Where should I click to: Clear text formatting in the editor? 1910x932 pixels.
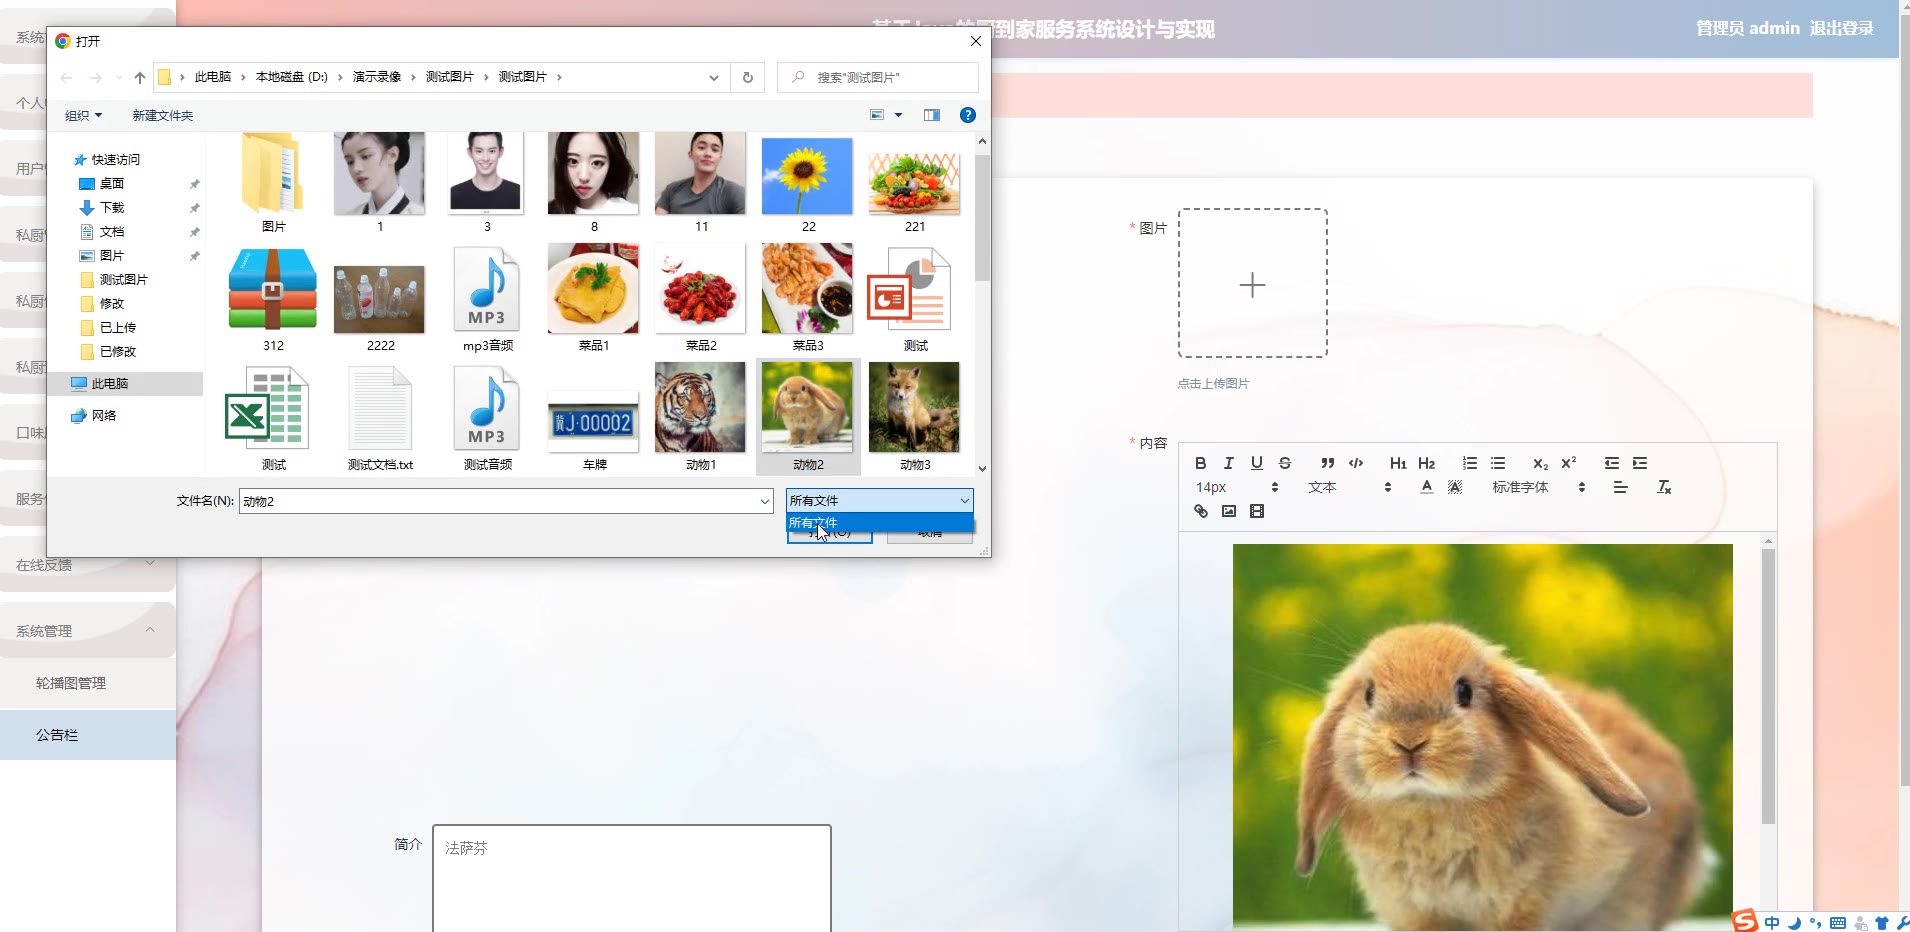(1663, 487)
